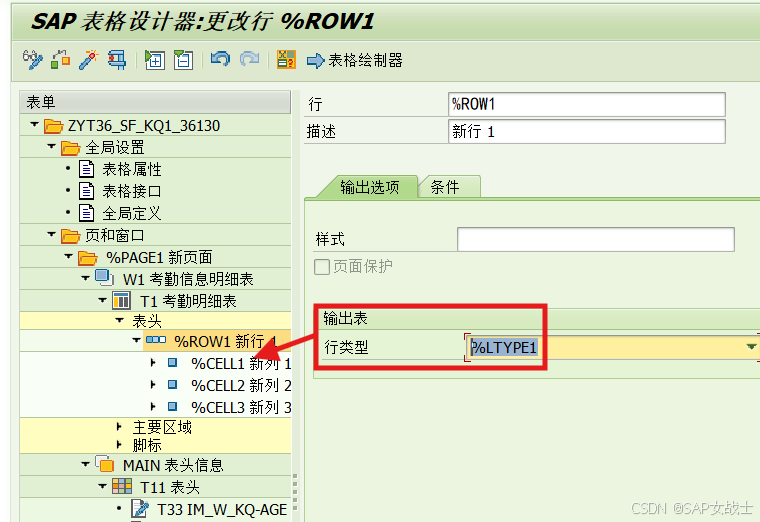
Task: Click the T11 表头 template grid icon
Action: click(x=122, y=486)
